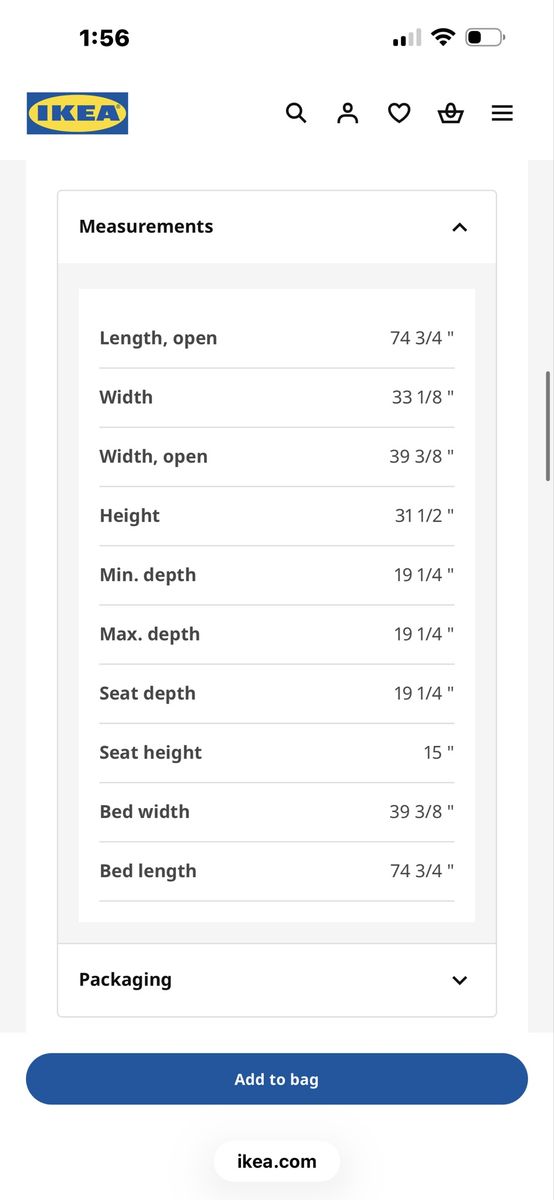Select the Bed length measurement row
Viewport: 554px width, 1200px height.
coord(277,871)
